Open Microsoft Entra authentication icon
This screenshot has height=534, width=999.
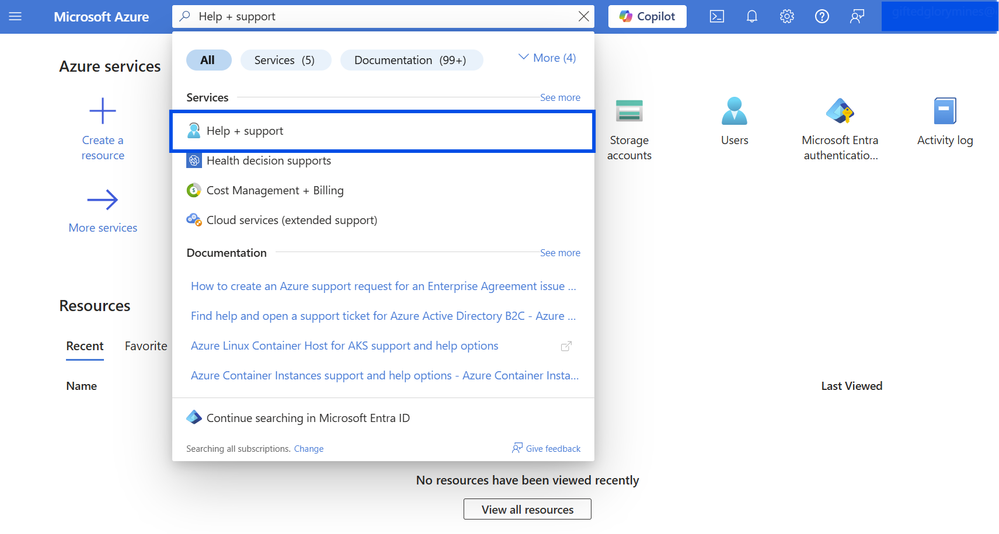pyautogui.click(x=840, y=111)
